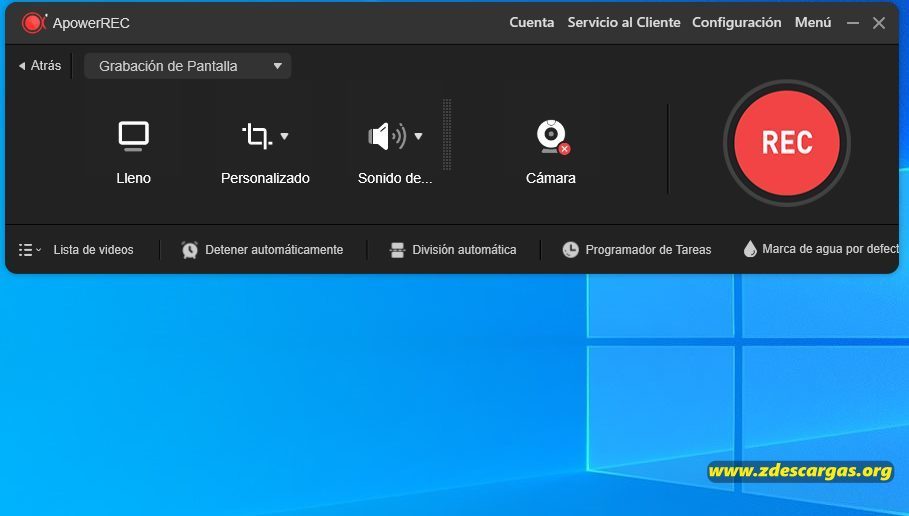Start recording with the red REC button
Image resolution: width=909 pixels, height=516 pixels.
tap(787, 143)
